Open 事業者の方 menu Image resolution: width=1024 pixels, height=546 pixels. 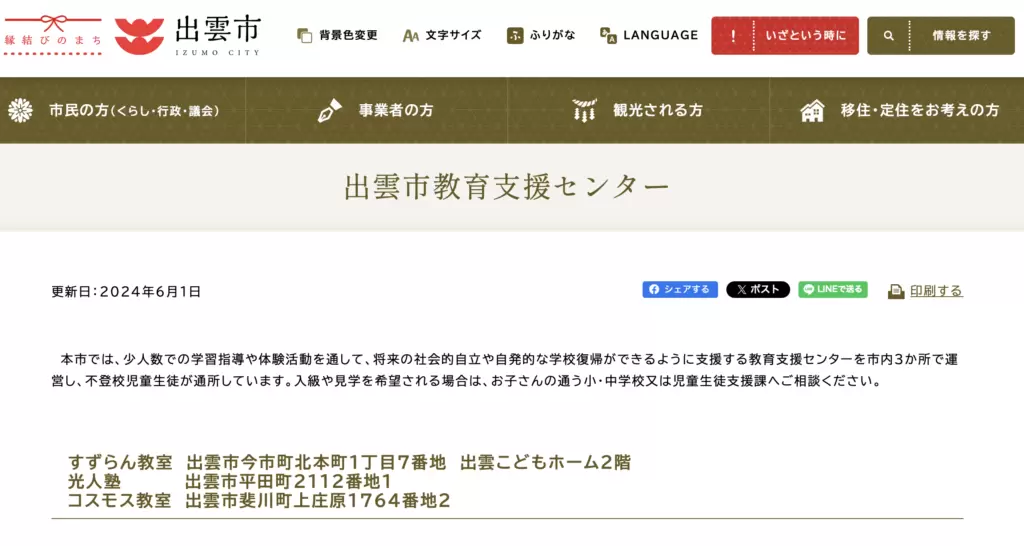click(x=376, y=110)
